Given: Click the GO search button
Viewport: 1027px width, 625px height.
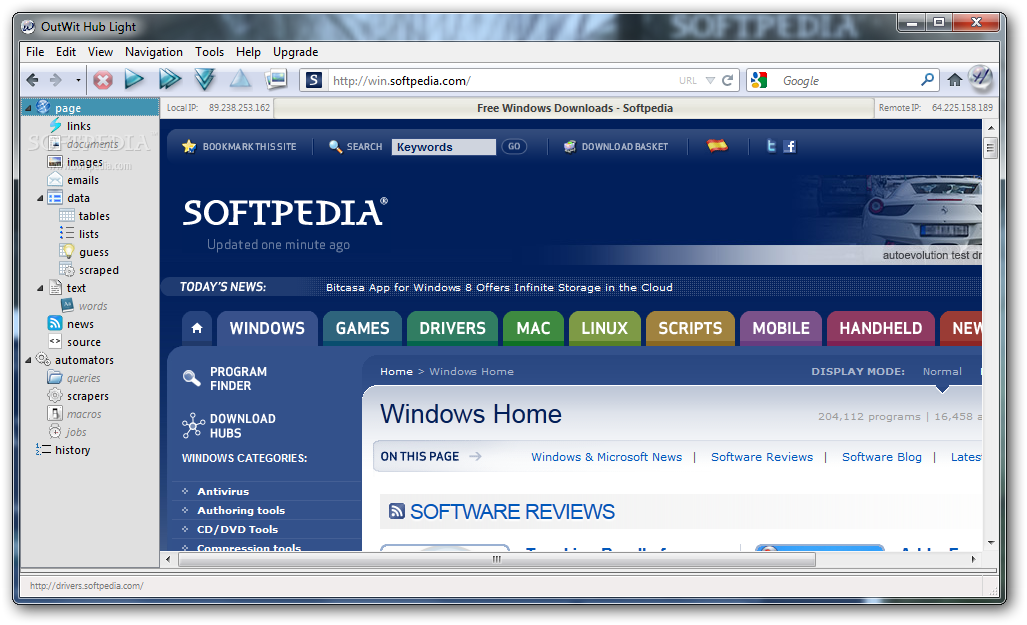Looking at the screenshot, I should 514,147.
